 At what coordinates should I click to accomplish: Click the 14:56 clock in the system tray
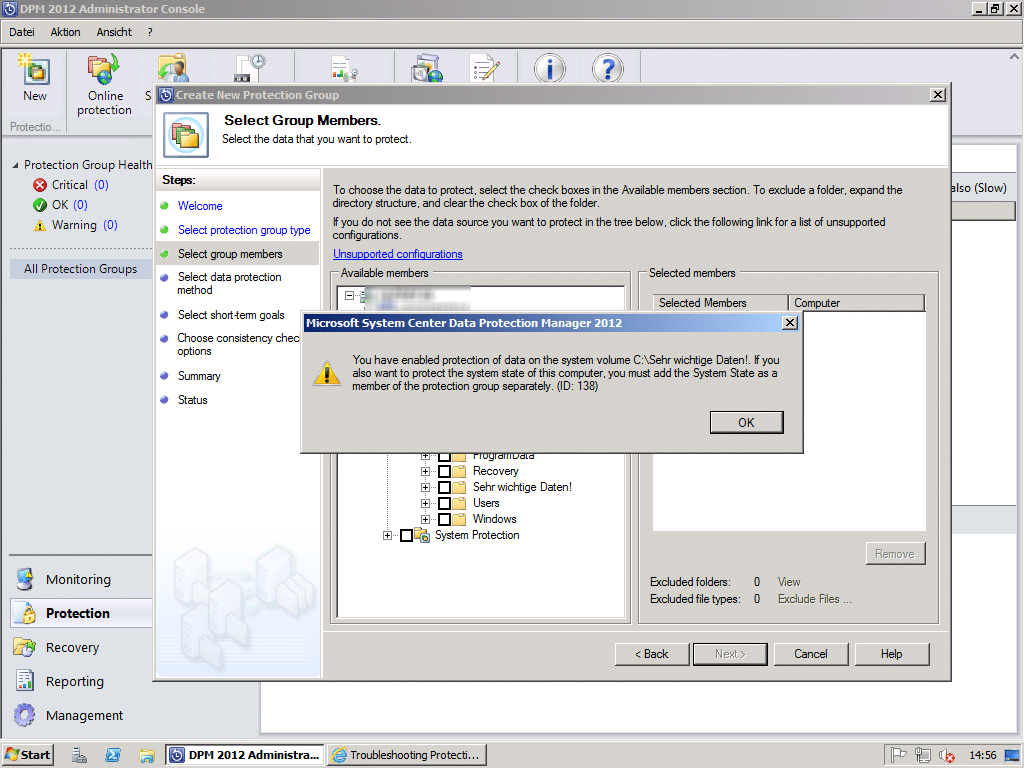point(982,755)
